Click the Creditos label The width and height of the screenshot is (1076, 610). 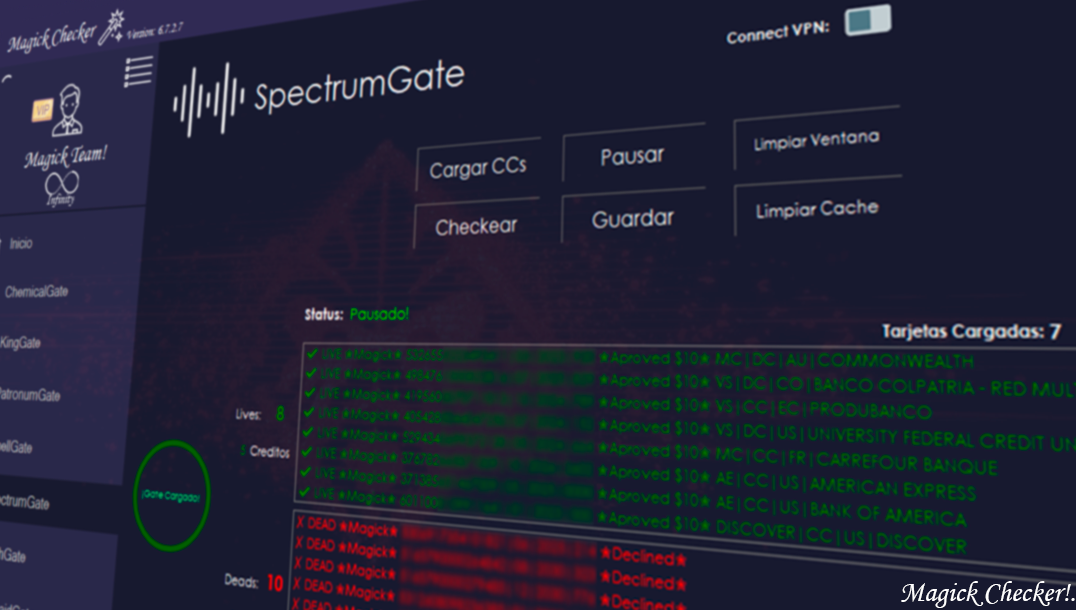coord(270,451)
